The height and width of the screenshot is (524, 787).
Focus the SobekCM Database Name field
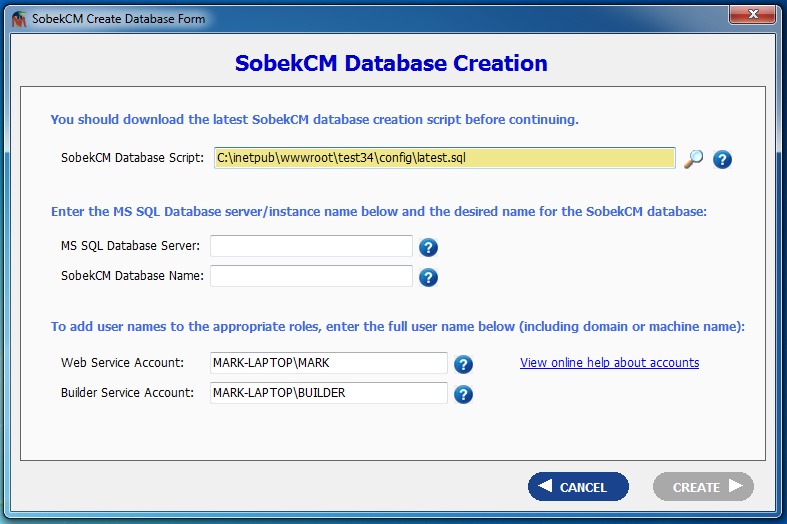311,276
